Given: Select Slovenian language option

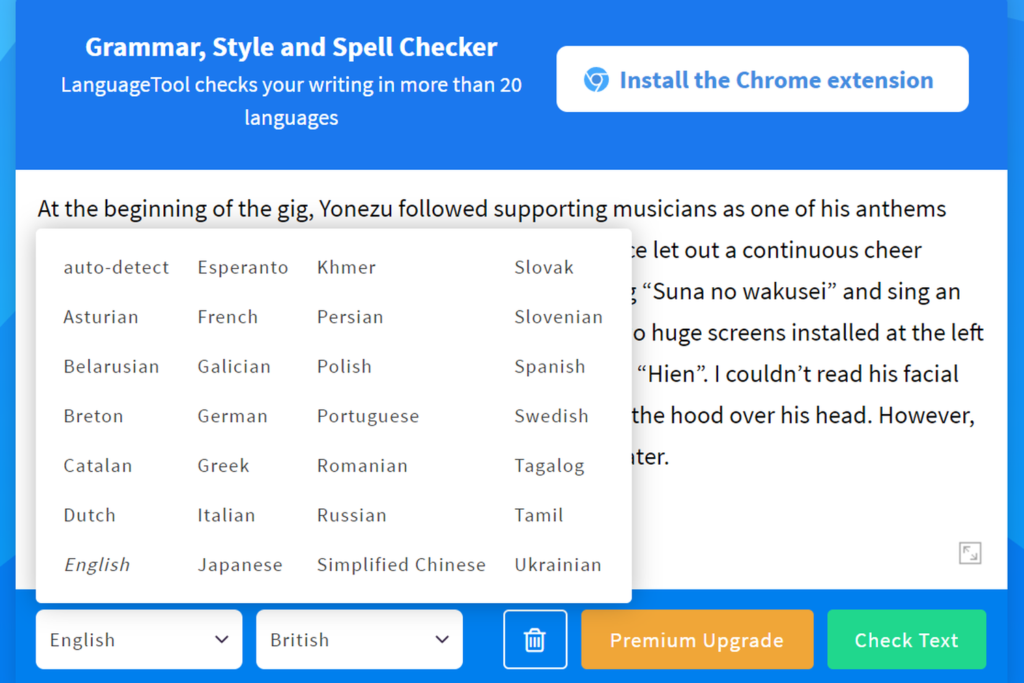Looking at the screenshot, I should click(558, 317).
